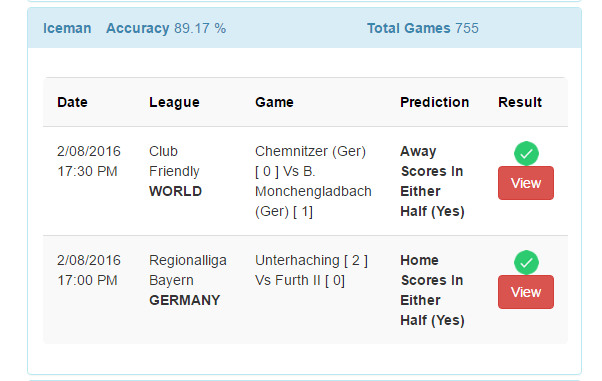602x381 pixels.
Task: Open the Iceman tipster profile link
Action: coord(67,28)
